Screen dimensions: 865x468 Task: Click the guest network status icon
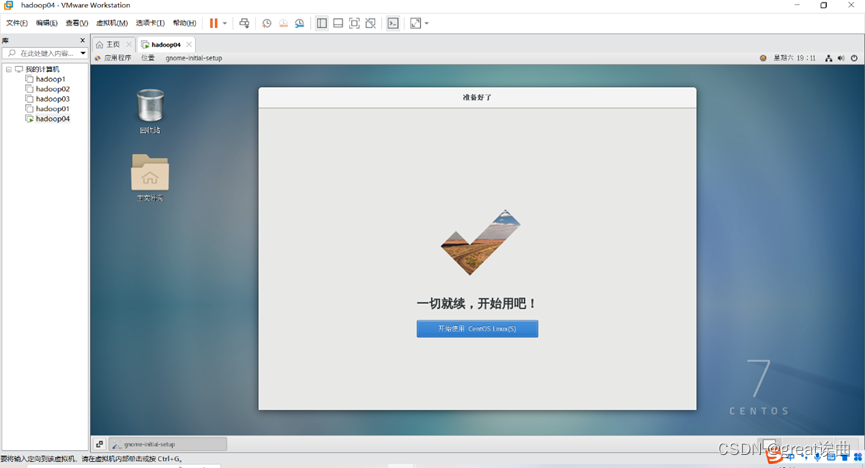pos(828,58)
